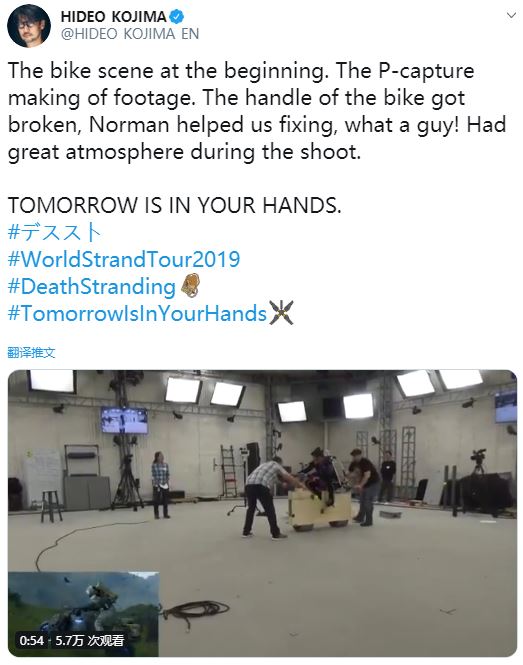The width and height of the screenshot is (523, 665).
Task: Click the TOMORROW IS IN YOUR HANDS line
Action: tap(174, 205)
